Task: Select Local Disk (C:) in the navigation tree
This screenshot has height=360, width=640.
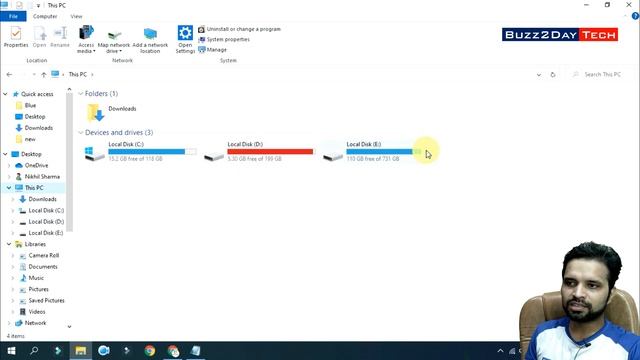Action: (46, 211)
